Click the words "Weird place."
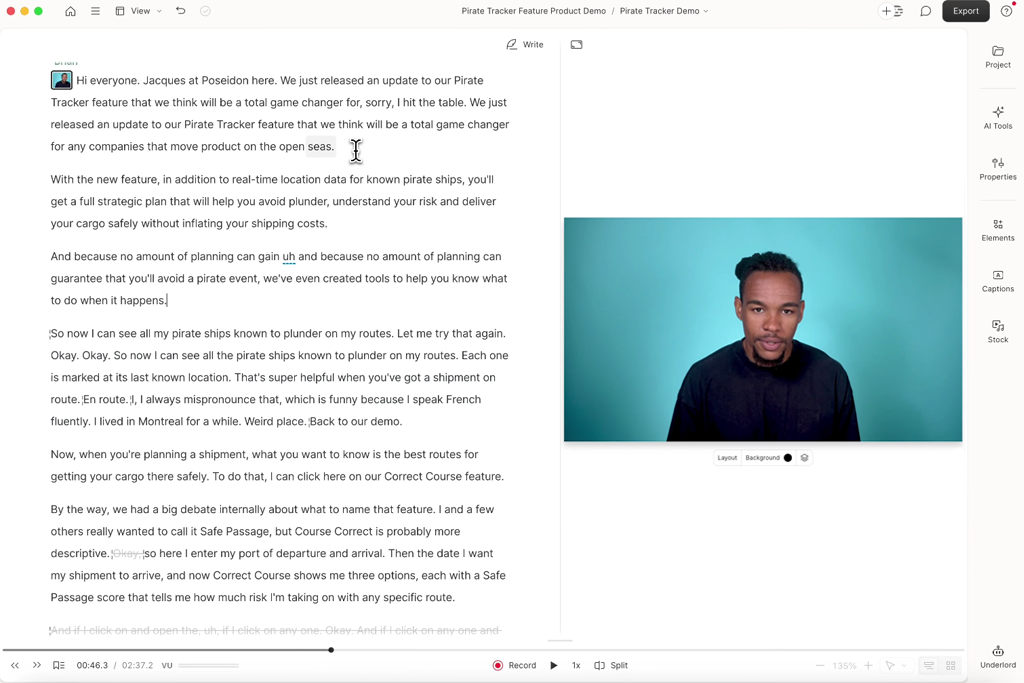Viewport: 1024px width, 683px height. [275, 421]
